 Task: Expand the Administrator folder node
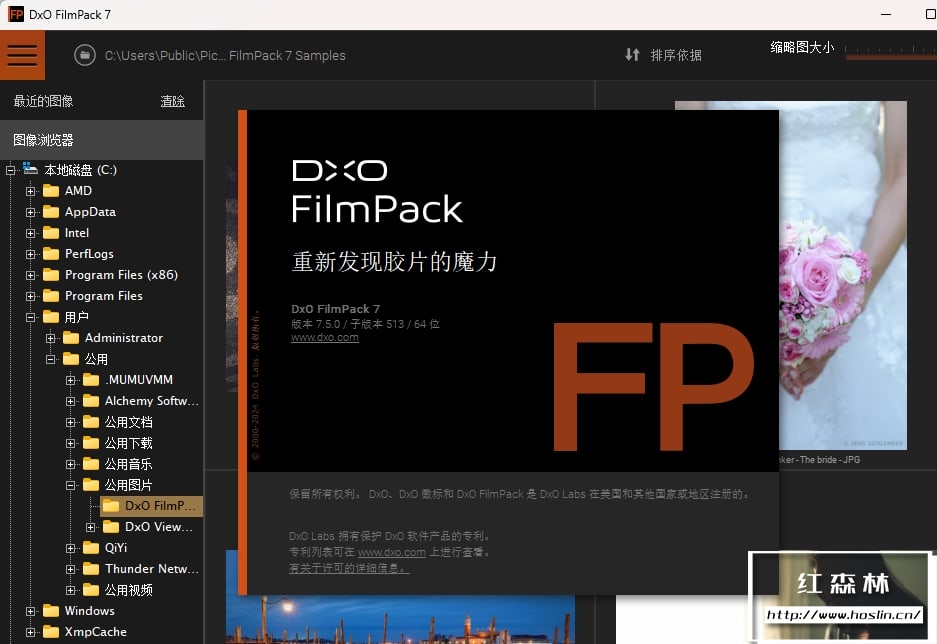tap(51, 338)
